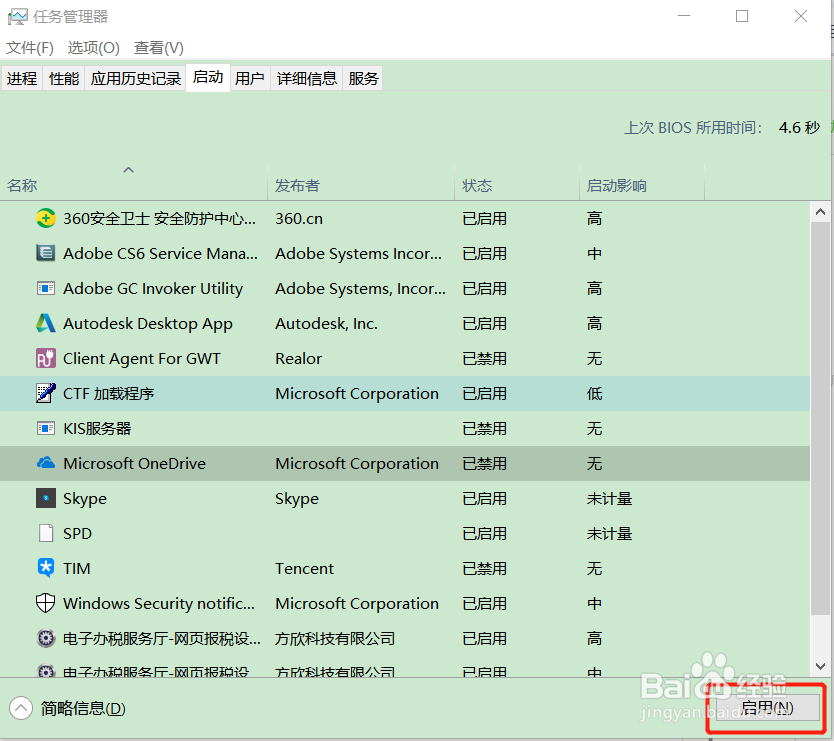The image size is (834, 741).
Task: Click the 低 impact in CTF row
Action: pyautogui.click(x=594, y=394)
